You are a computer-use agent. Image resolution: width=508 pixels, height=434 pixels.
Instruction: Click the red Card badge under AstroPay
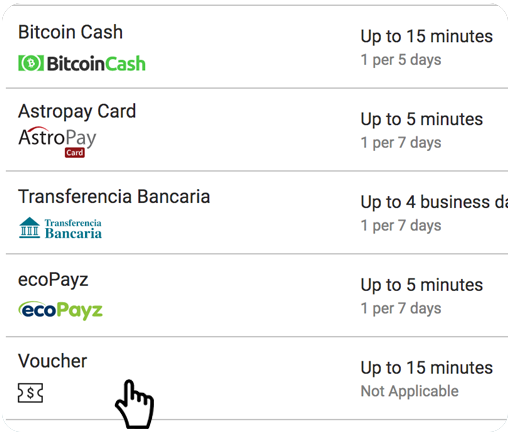click(75, 153)
